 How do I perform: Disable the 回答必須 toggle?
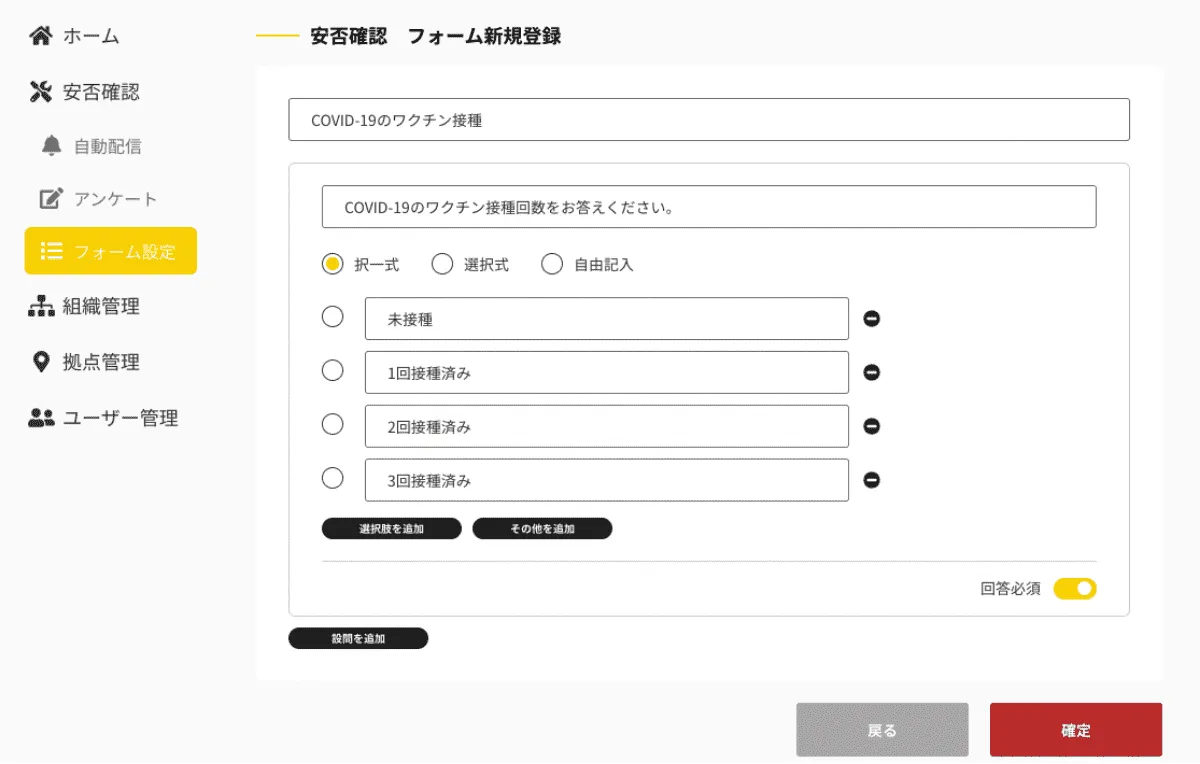pyautogui.click(x=1075, y=589)
